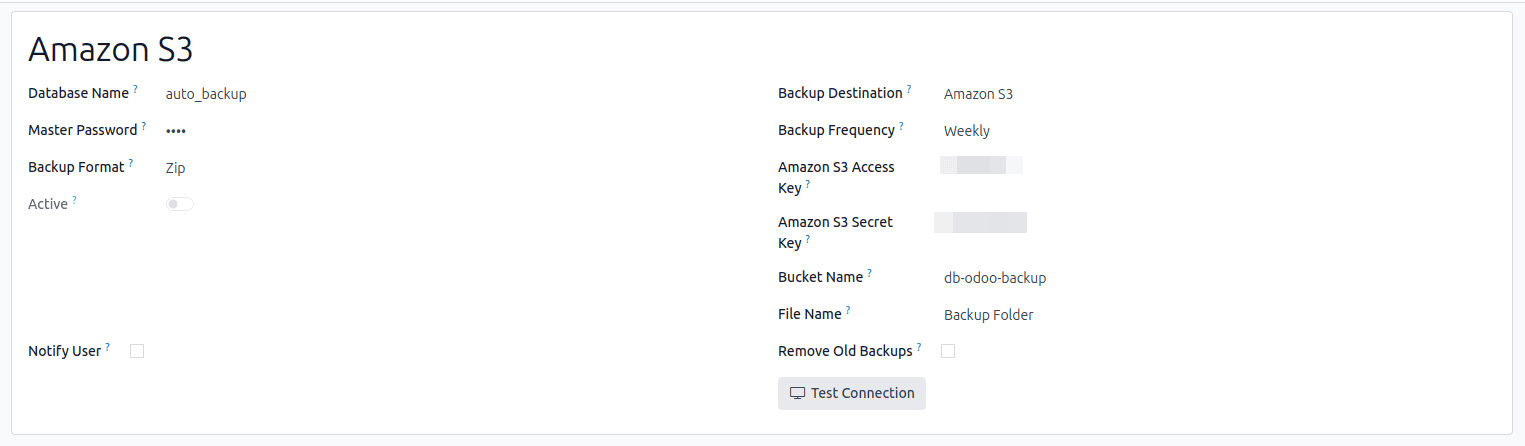The width and height of the screenshot is (1525, 446).
Task: Click the help icon beside Remove Old Backups
Action: [919, 348]
